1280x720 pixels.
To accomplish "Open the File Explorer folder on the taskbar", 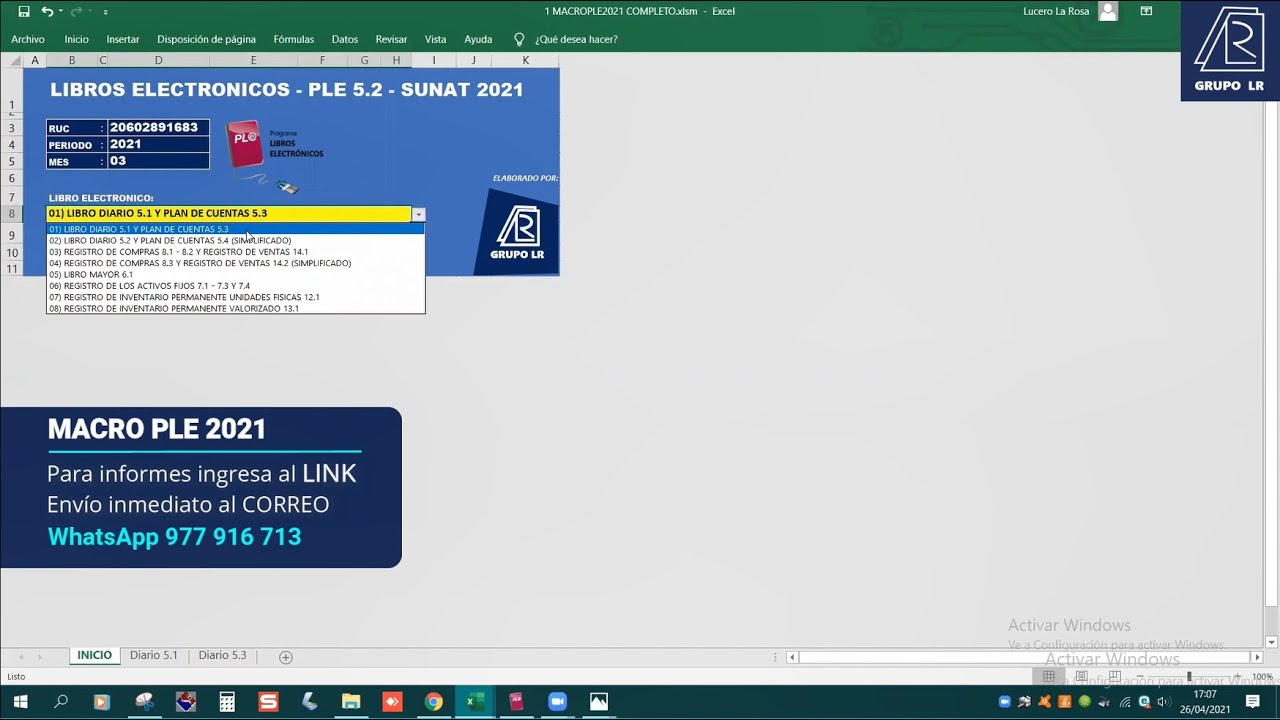I will pyautogui.click(x=351, y=702).
